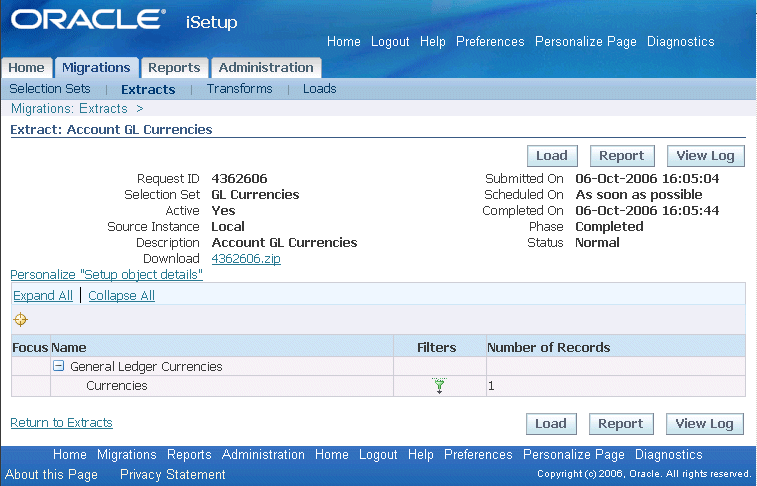
Task: Go to the Administration tab
Action: pos(266,68)
